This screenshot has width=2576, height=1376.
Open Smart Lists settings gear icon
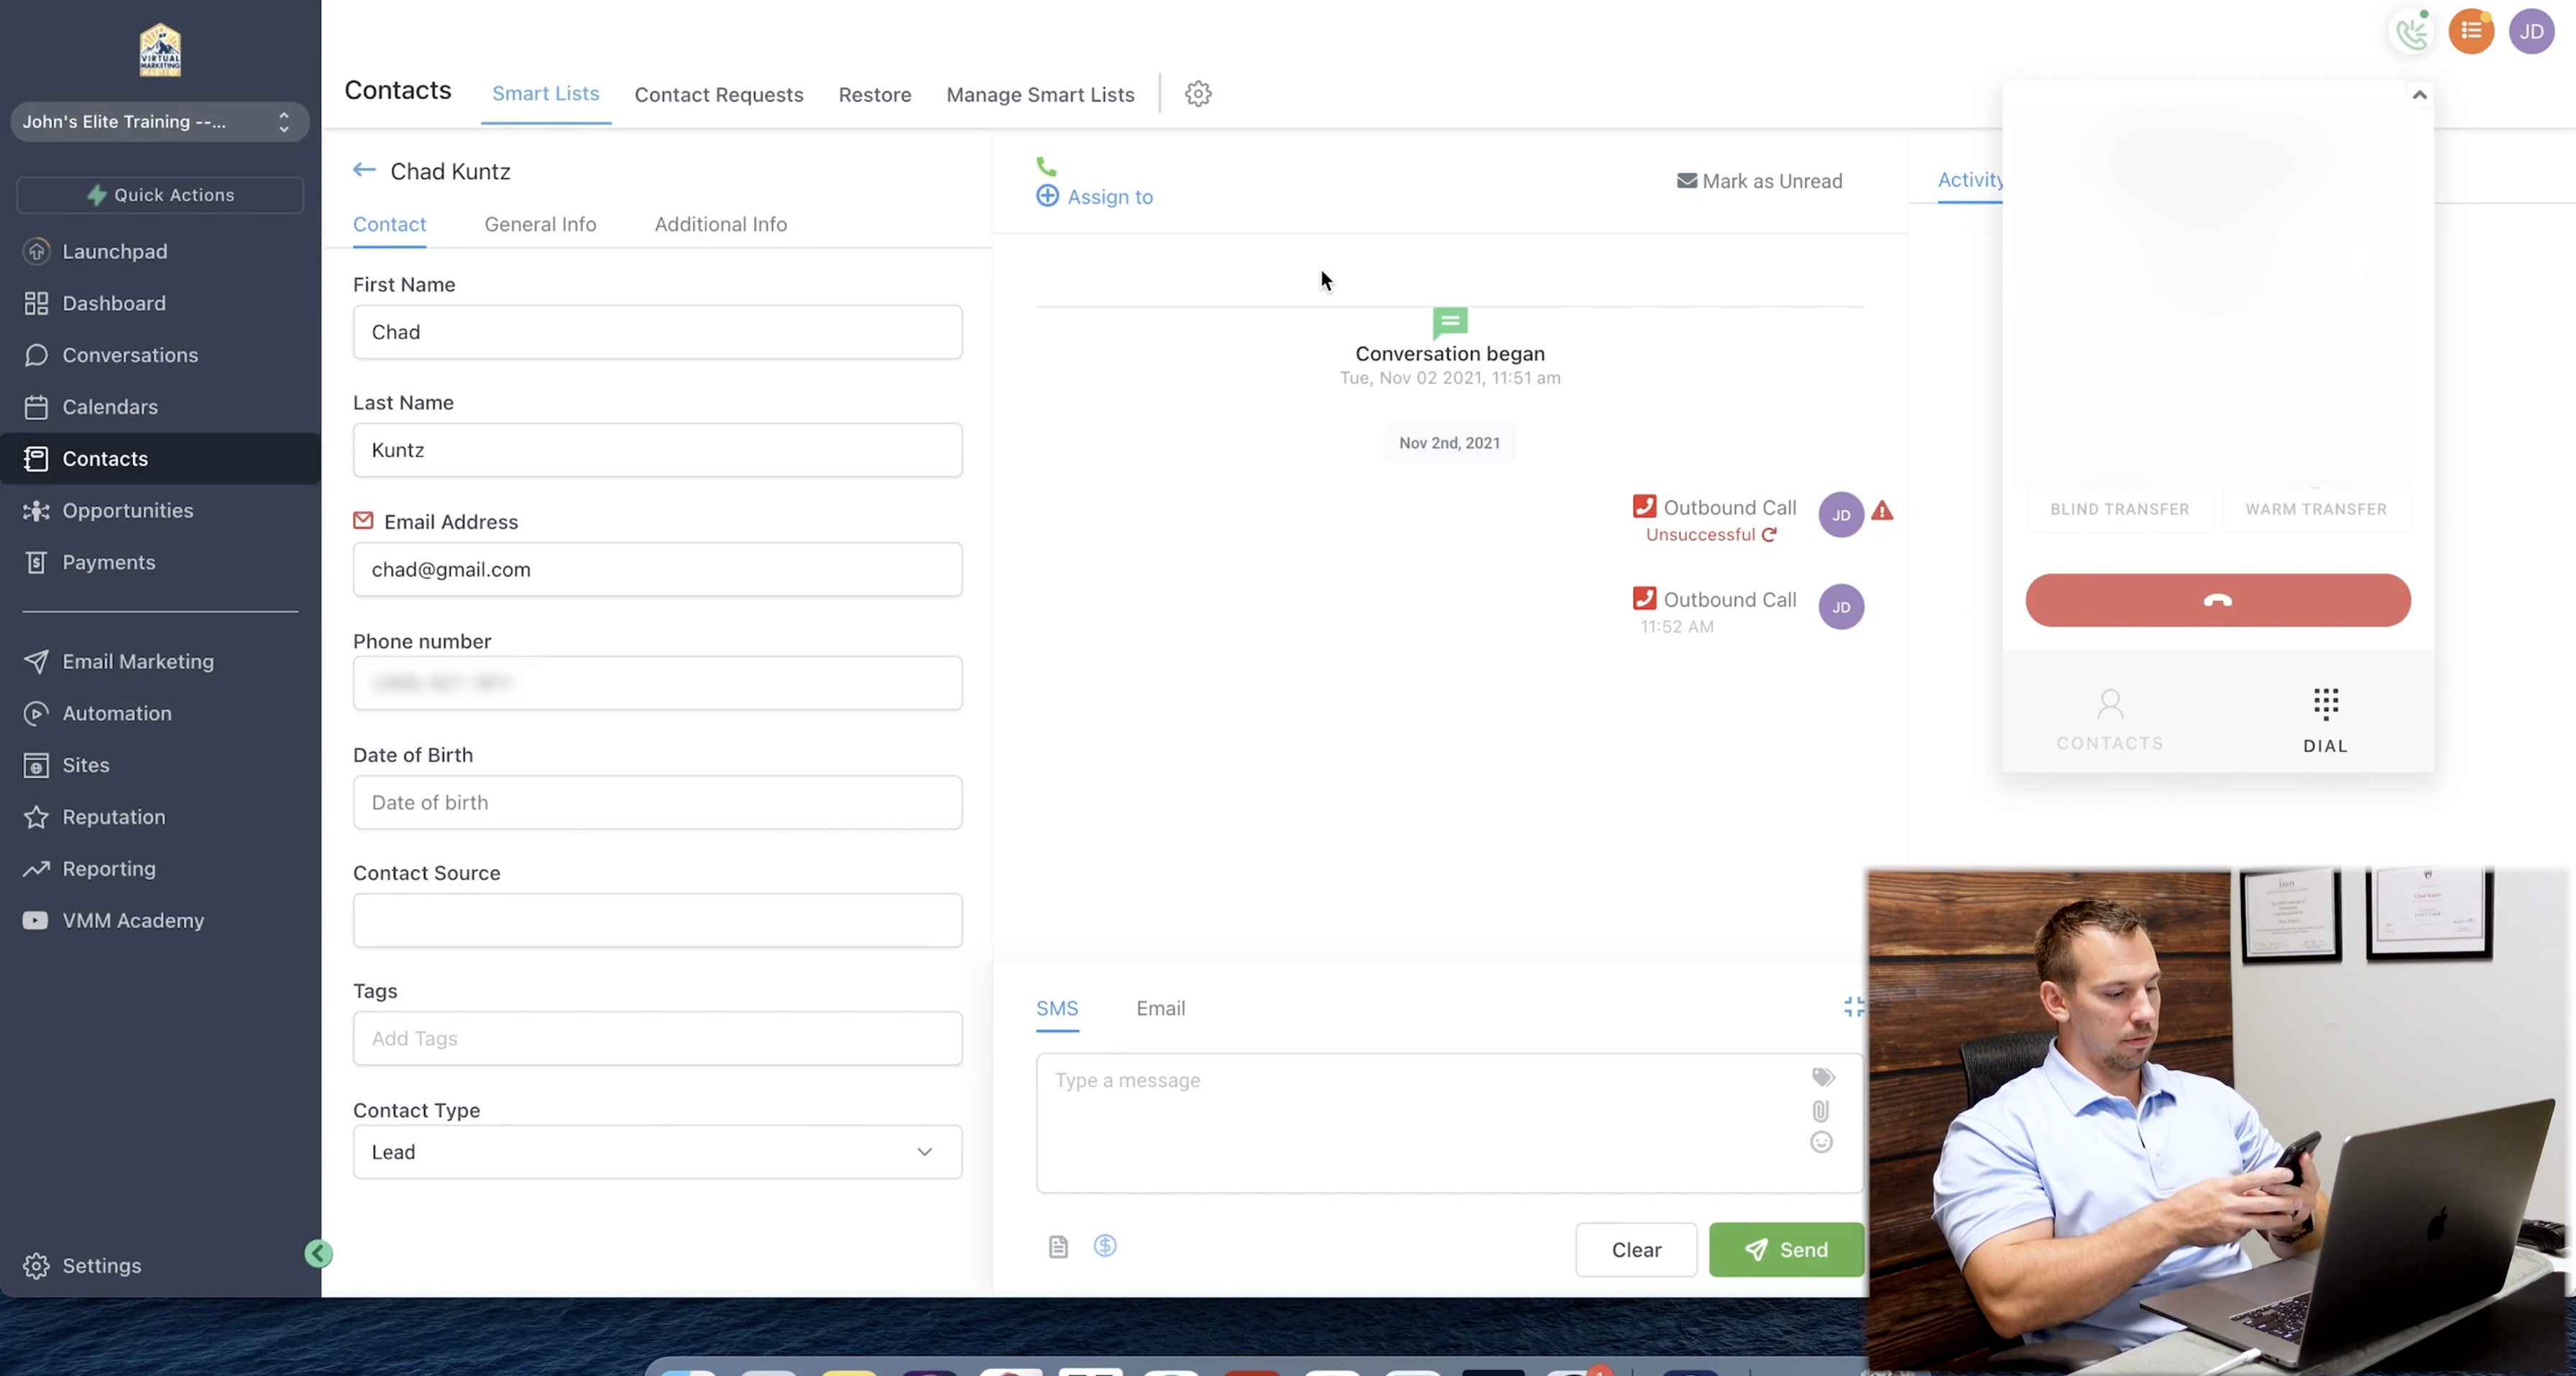[x=1197, y=93]
